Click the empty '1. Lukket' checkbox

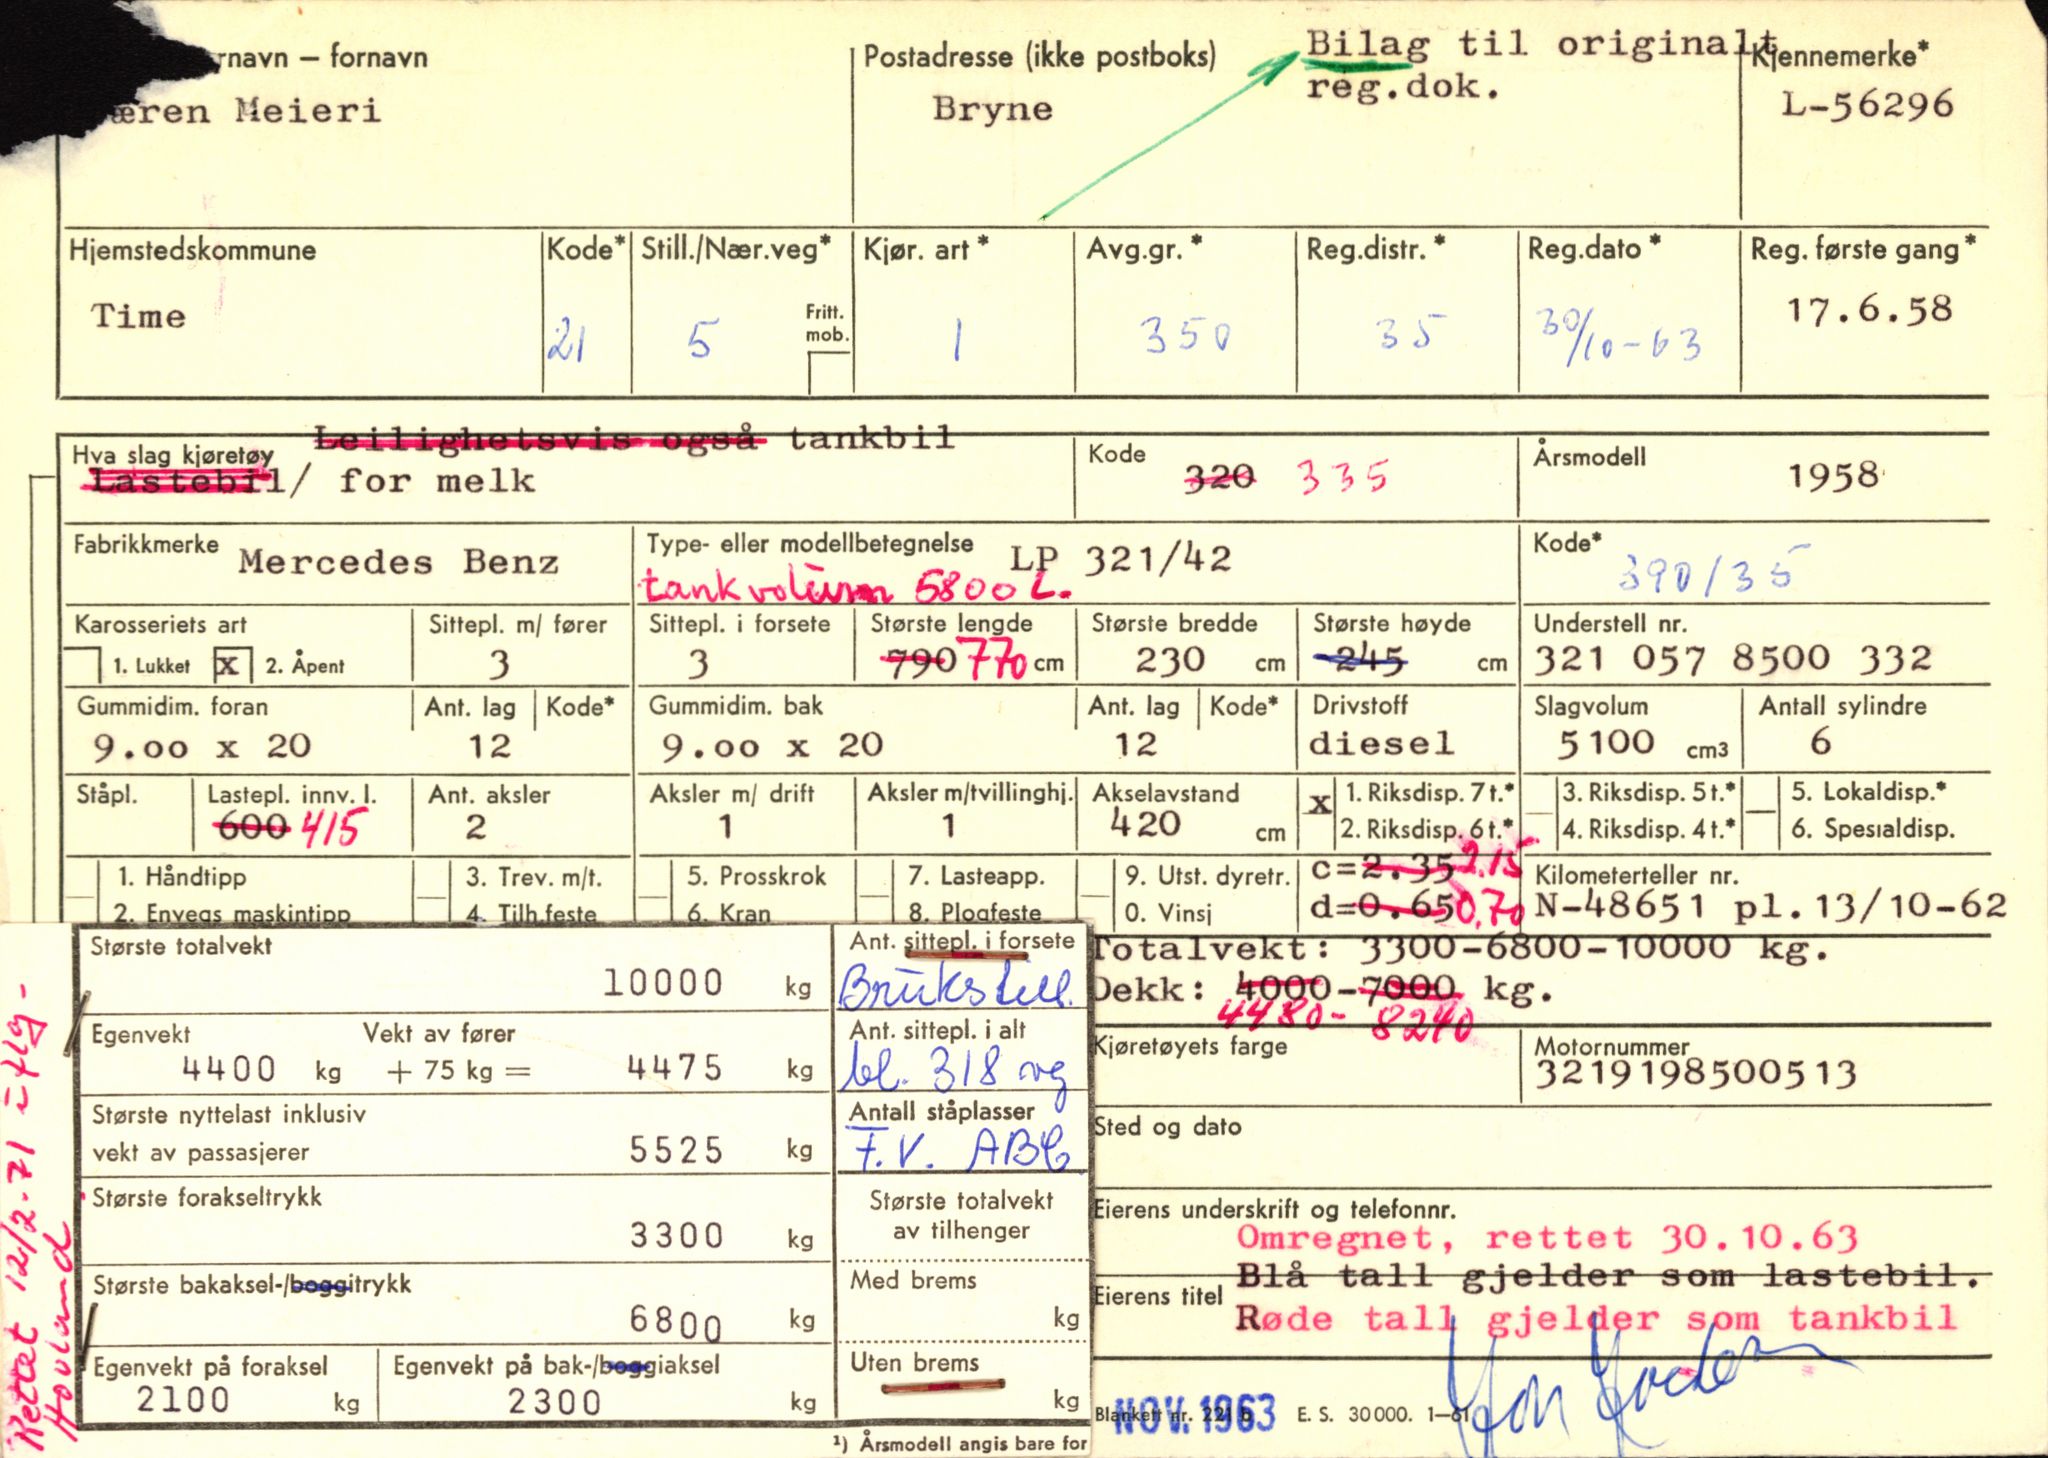(82, 664)
